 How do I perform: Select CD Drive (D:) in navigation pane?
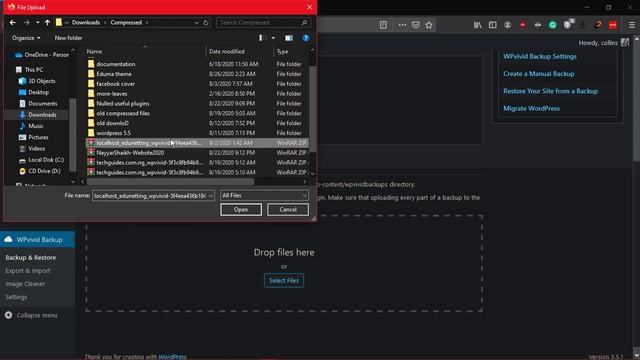[x=40, y=171]
